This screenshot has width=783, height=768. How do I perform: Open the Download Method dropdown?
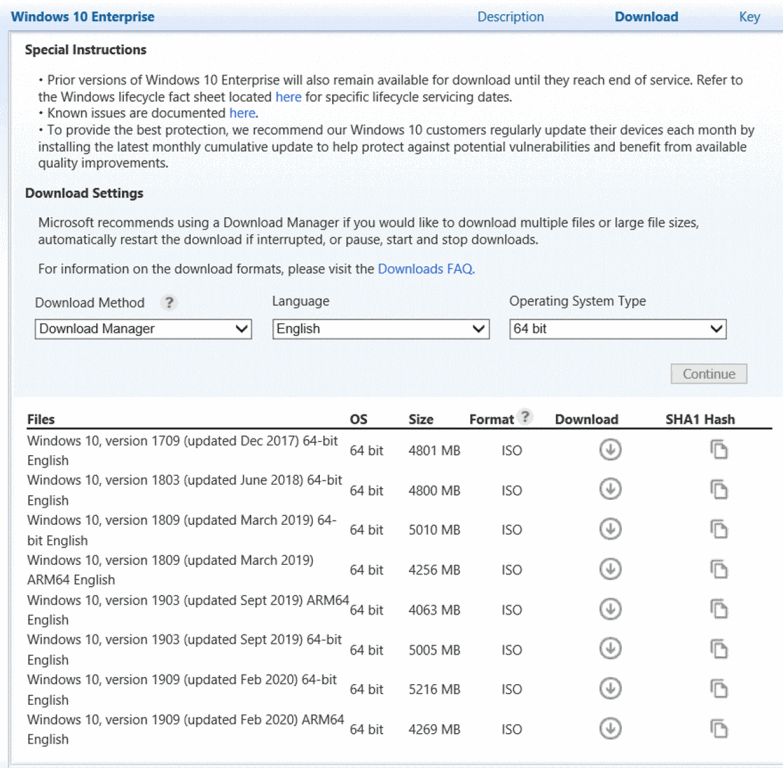click(143, 329)
